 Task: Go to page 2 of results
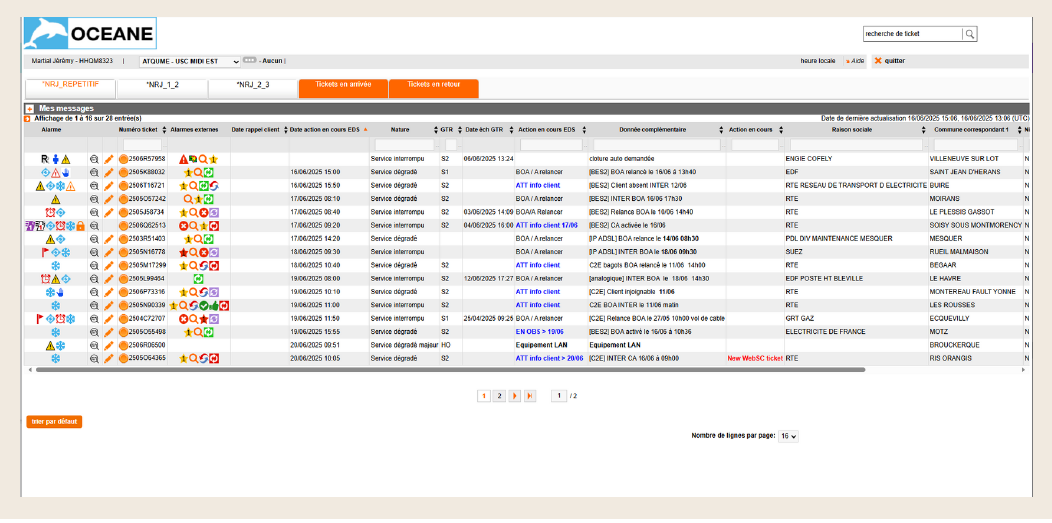point(501,396)
